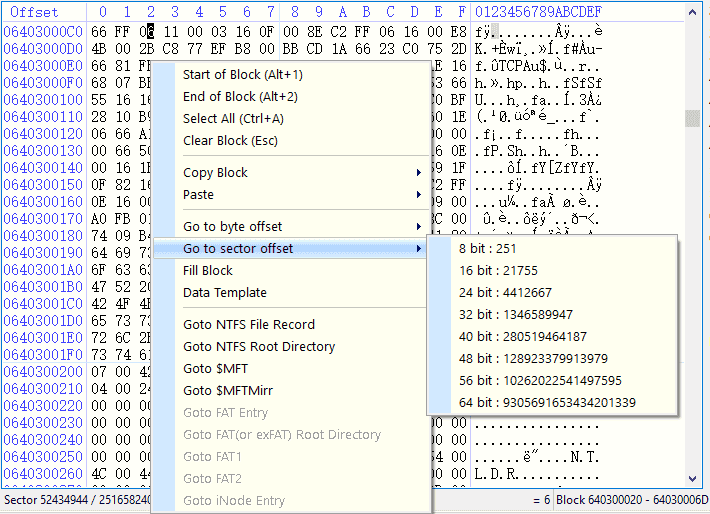Choose Fill Block from menu
Image resolution: width=710 pixels, height=514 pixels.
point(208,271)
